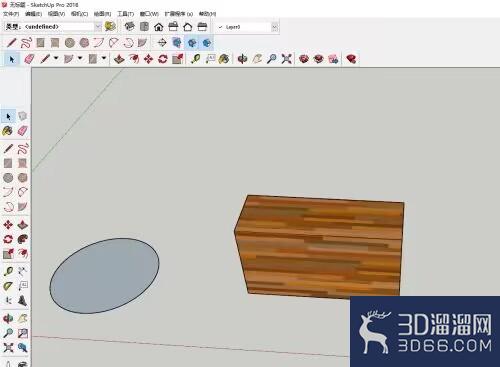Image resolution: width=500 pixels, height=367 pixels.
Task: Activate Orbit in Getting Started toolbar
Action: pos(242,59)
